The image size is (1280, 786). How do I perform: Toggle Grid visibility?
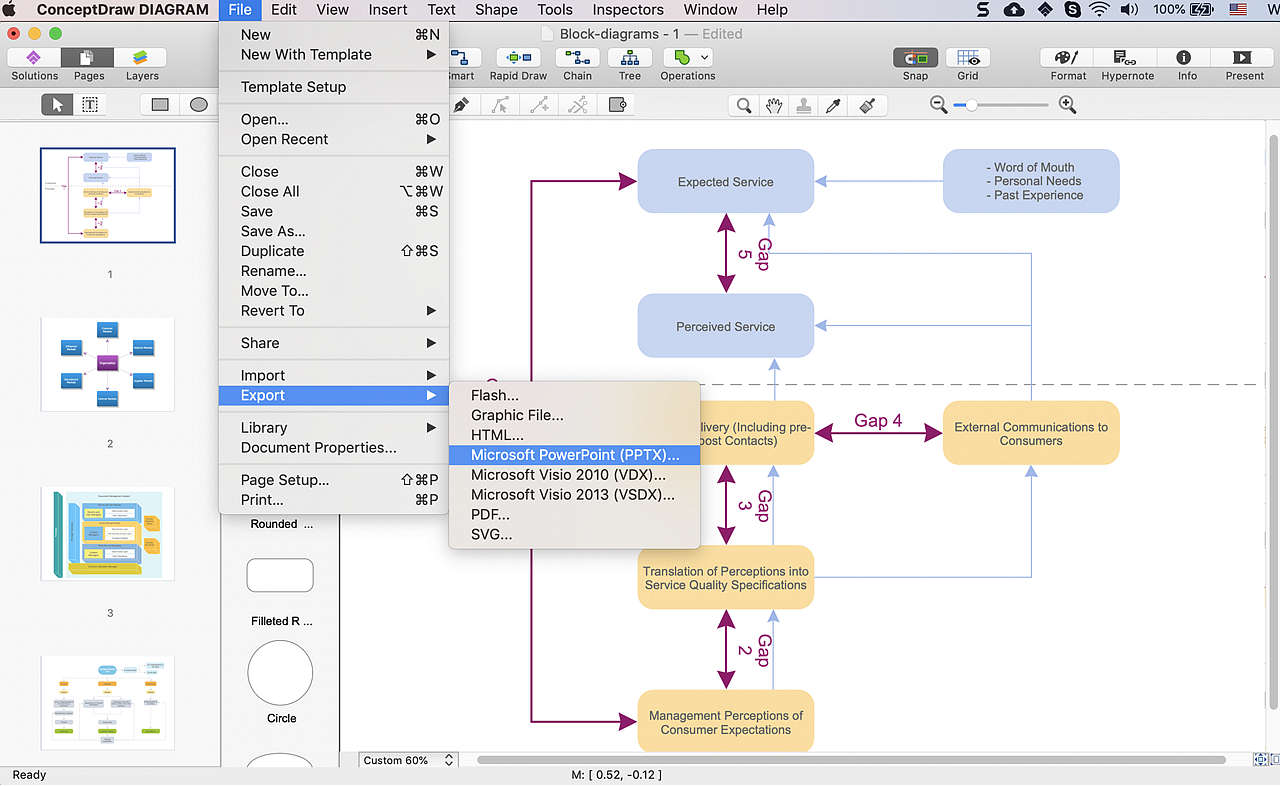point(967,58)
